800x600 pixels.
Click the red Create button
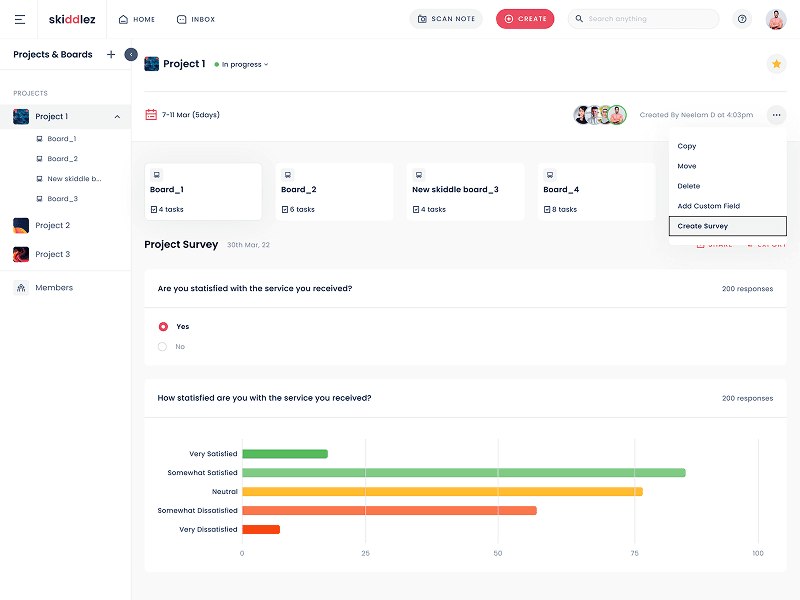pyautogui.click(x=525, y=19)
